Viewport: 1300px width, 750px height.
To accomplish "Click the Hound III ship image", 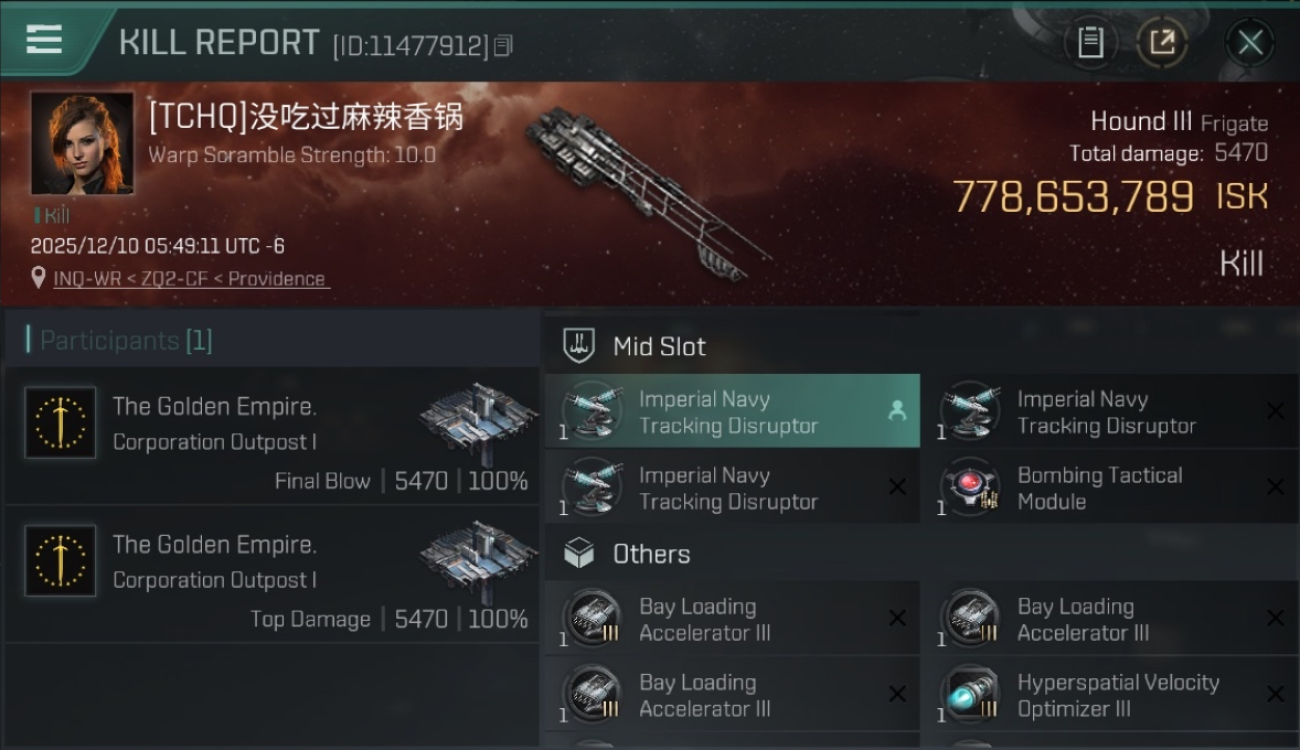I will tap(646, 192).
